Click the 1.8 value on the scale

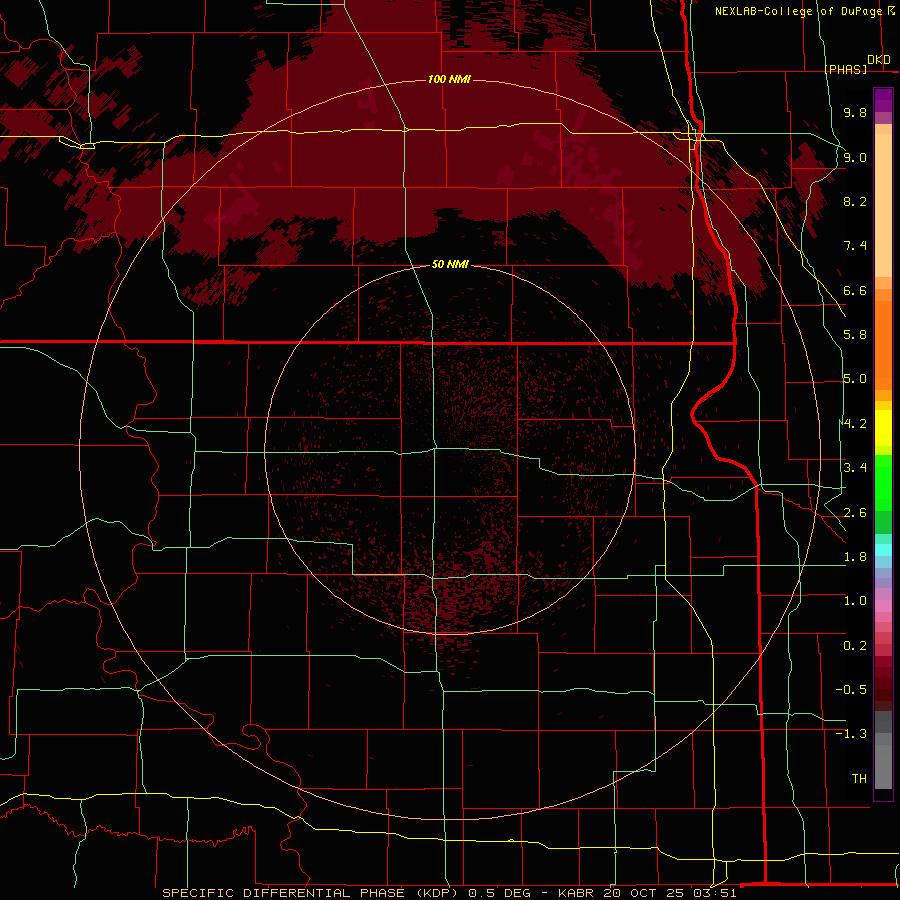(855, 557)
